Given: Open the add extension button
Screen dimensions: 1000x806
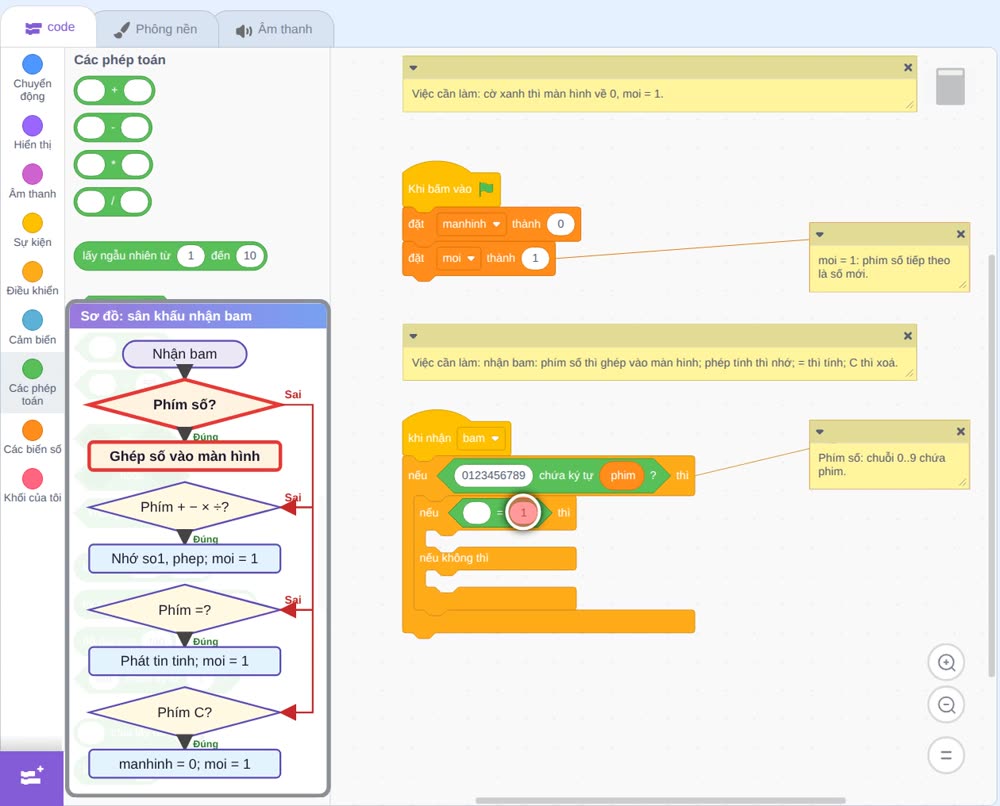Looking at the screenshot, I should 32,777.
